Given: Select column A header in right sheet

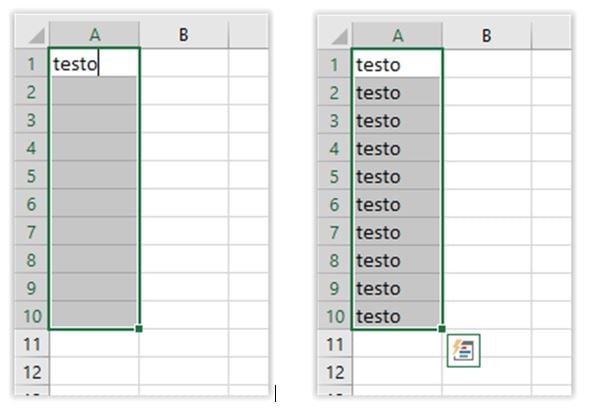Looking at the screenshot, I should click(x=397, y=36).
